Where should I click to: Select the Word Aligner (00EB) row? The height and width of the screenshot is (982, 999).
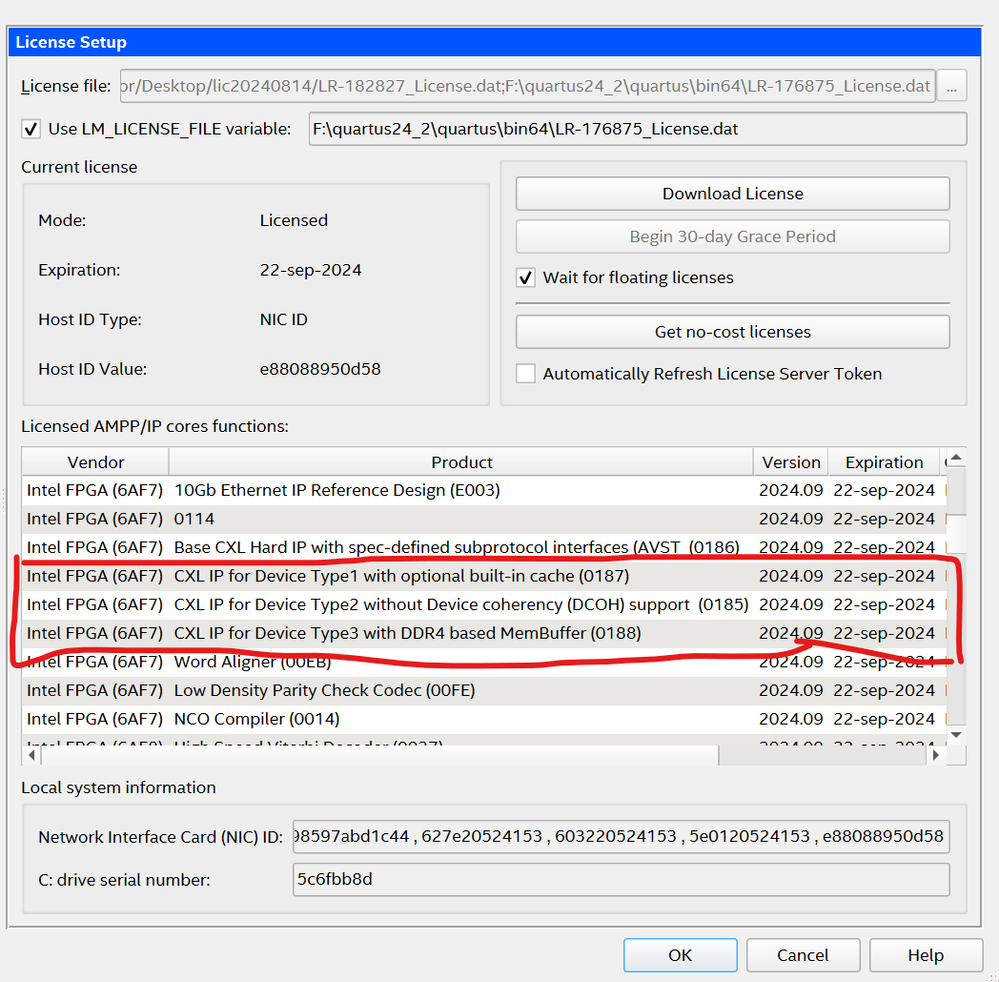pos(484,662)
